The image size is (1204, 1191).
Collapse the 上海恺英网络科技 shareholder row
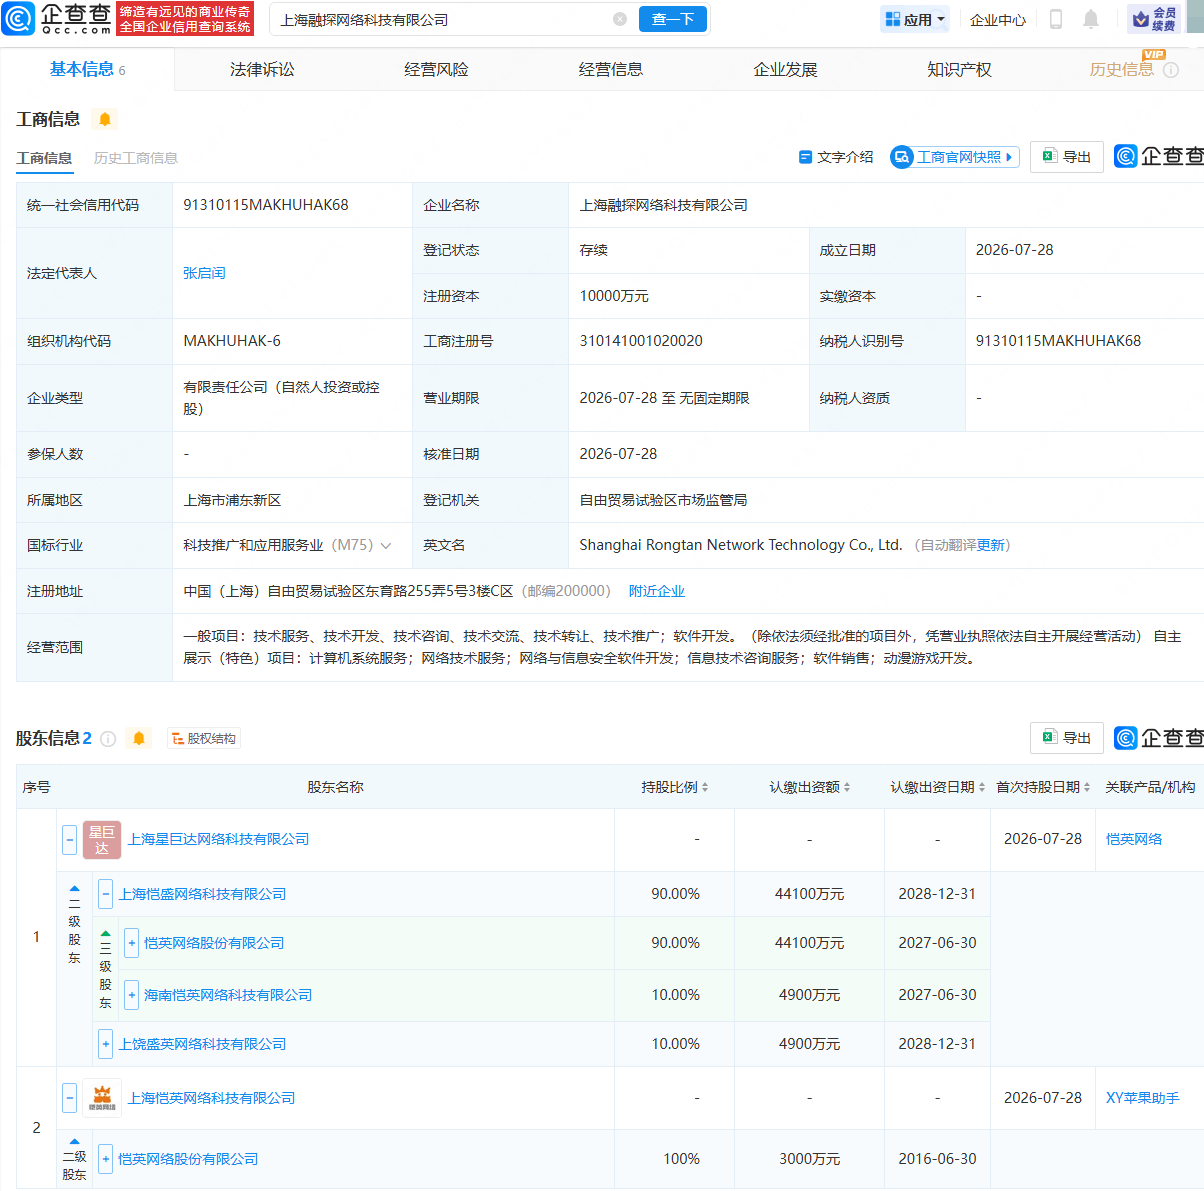pyautogui.click(x=69, y=1098)
